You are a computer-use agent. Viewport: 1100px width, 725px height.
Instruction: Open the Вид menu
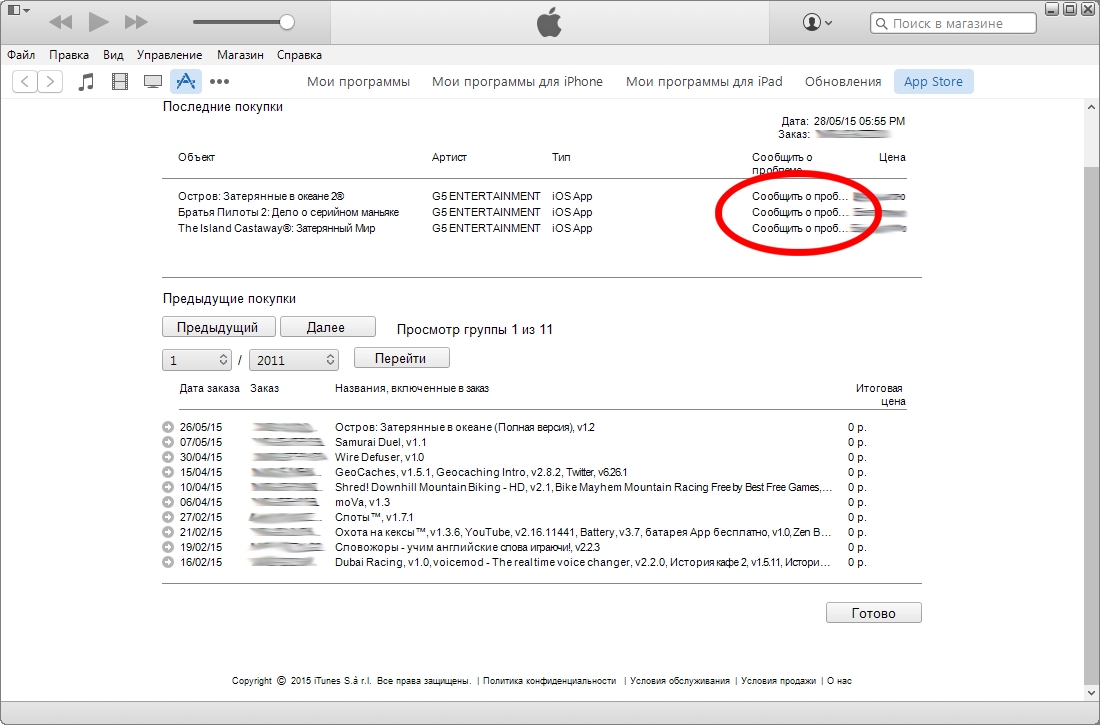click(x=113, y=55)
